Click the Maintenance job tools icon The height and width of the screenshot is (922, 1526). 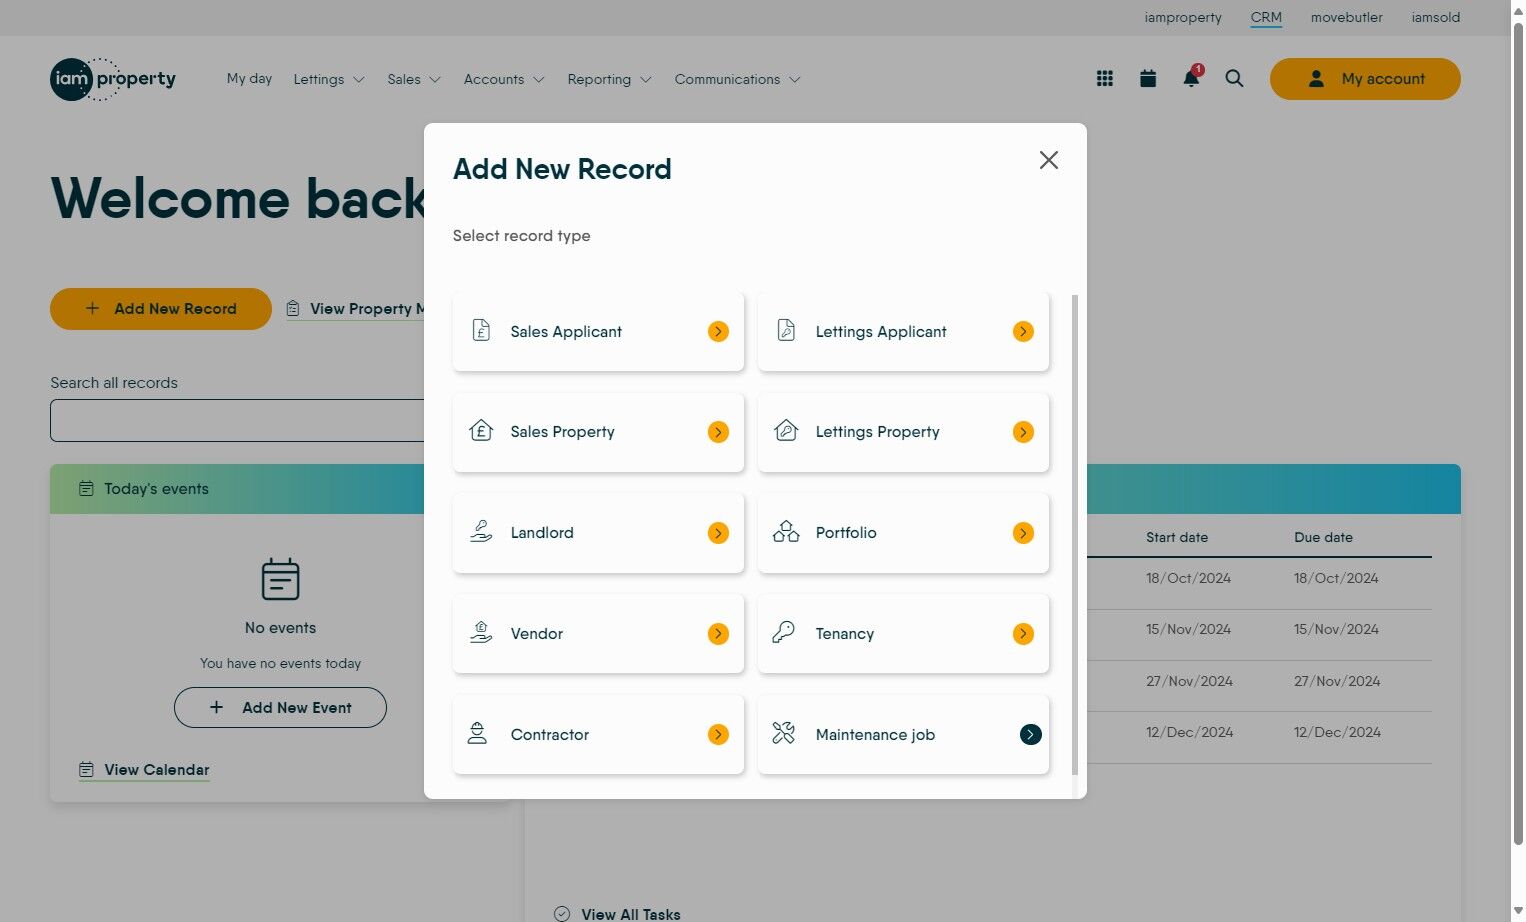pos(784,734)
